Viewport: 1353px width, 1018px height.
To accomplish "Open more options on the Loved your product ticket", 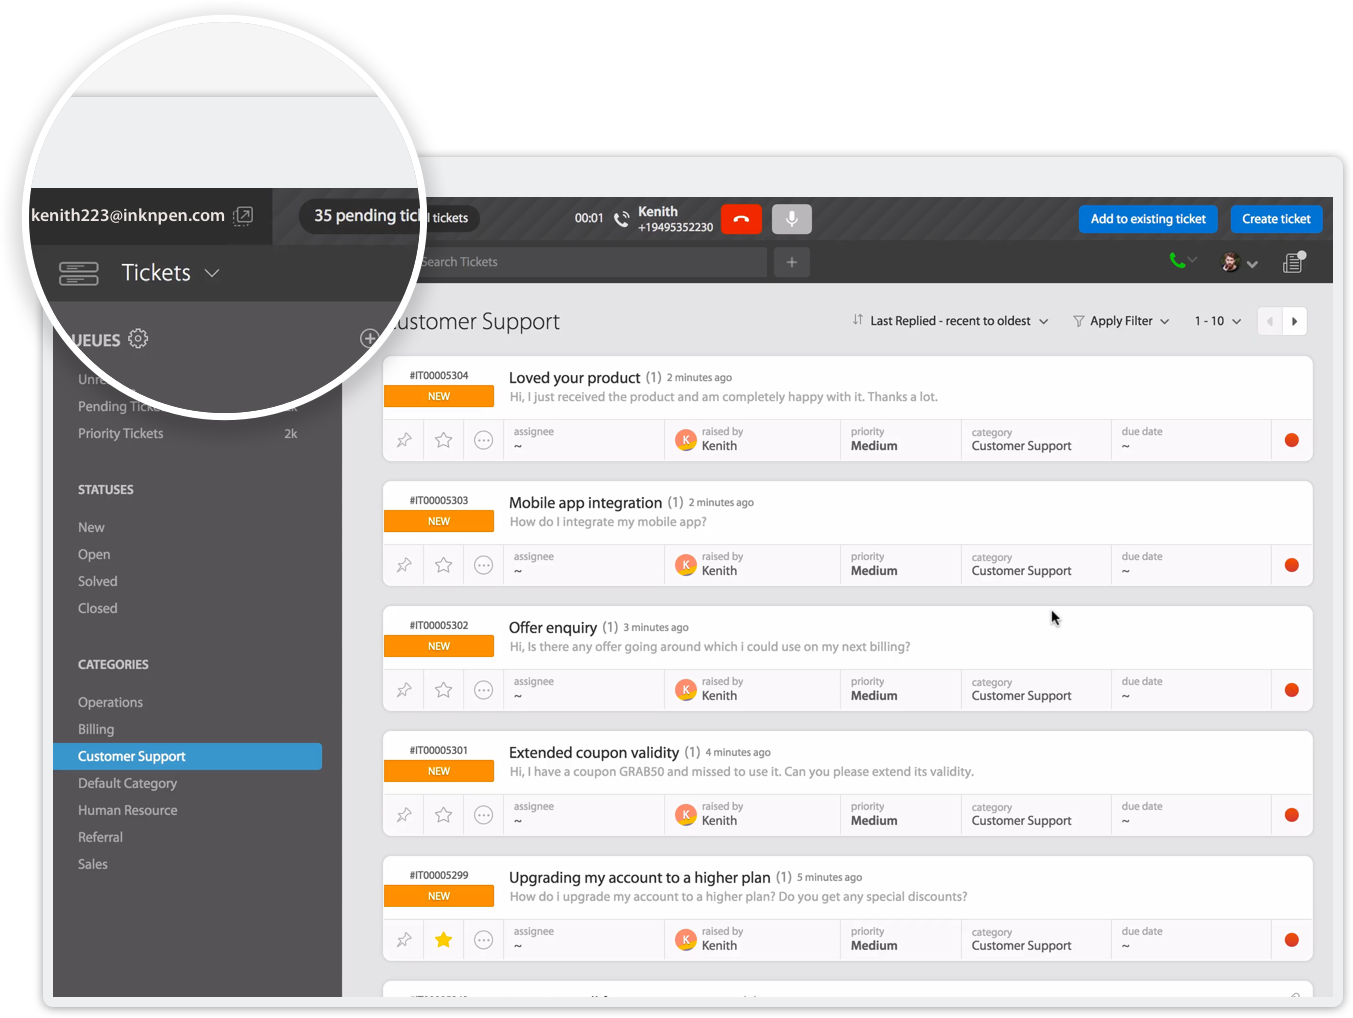I will tap(483, 440).
